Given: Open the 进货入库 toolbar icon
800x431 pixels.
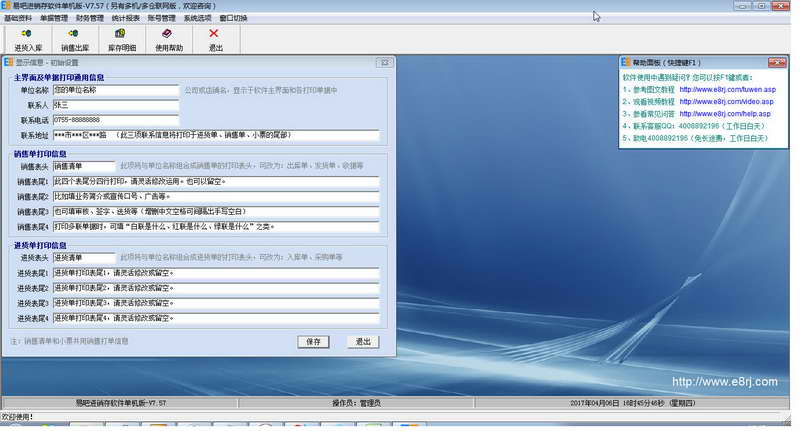Looking at the screenshot, I should point(28,39).
